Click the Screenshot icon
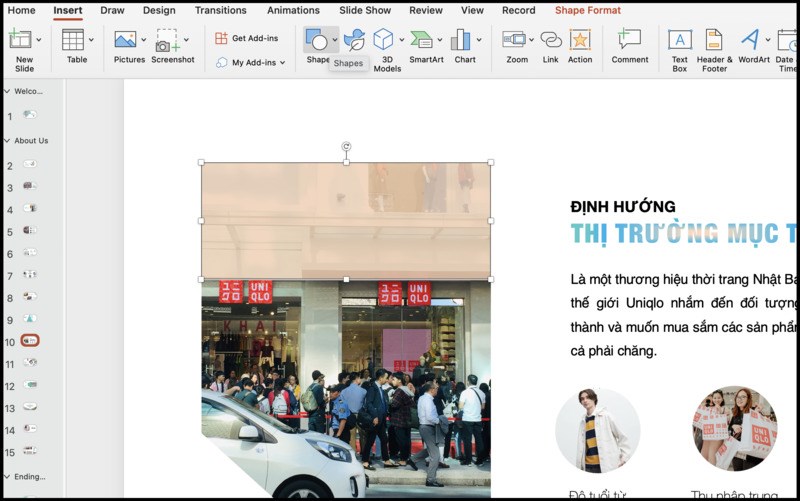 (168, 40)
